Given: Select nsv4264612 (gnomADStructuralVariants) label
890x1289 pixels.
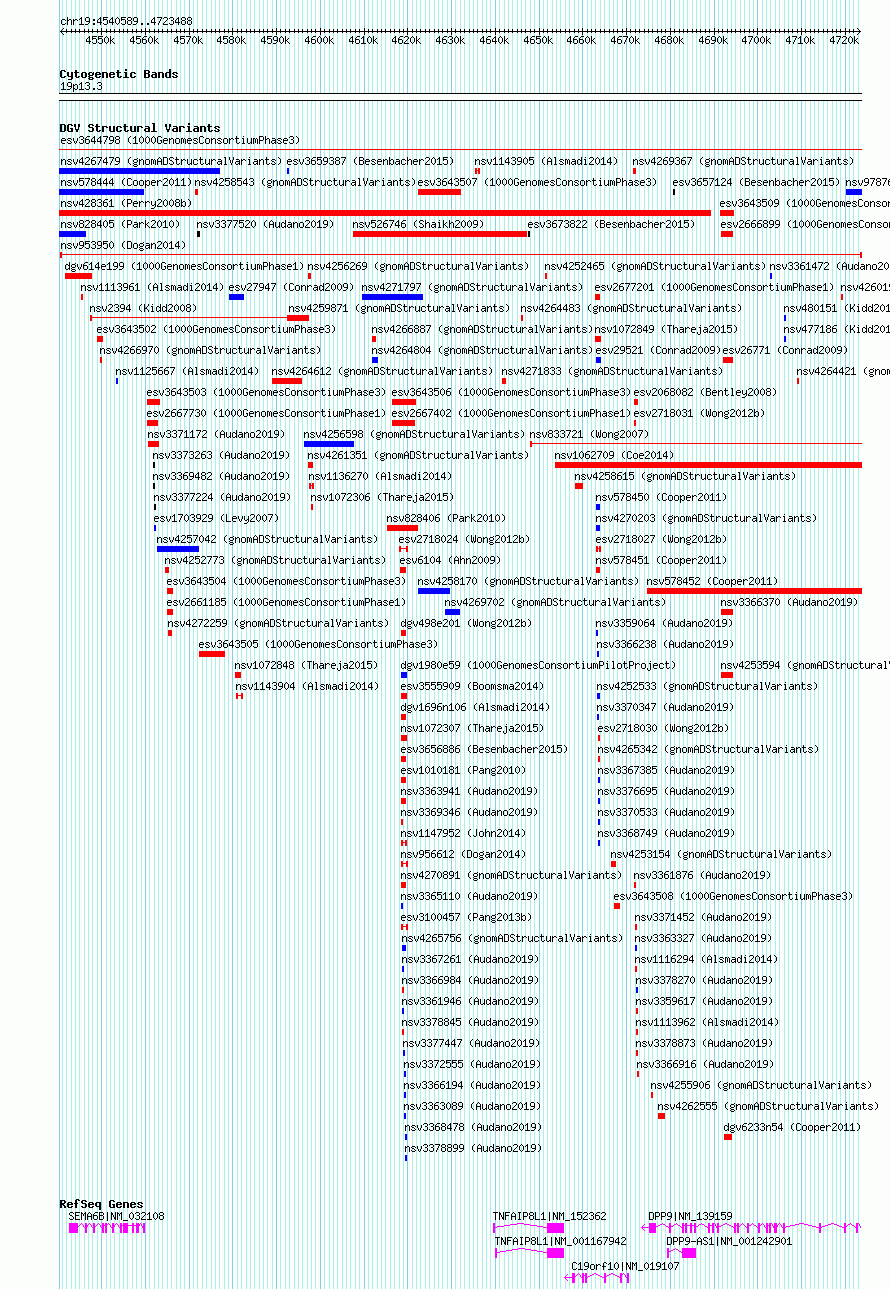Looking at the screenshot, I should (382, 371).
